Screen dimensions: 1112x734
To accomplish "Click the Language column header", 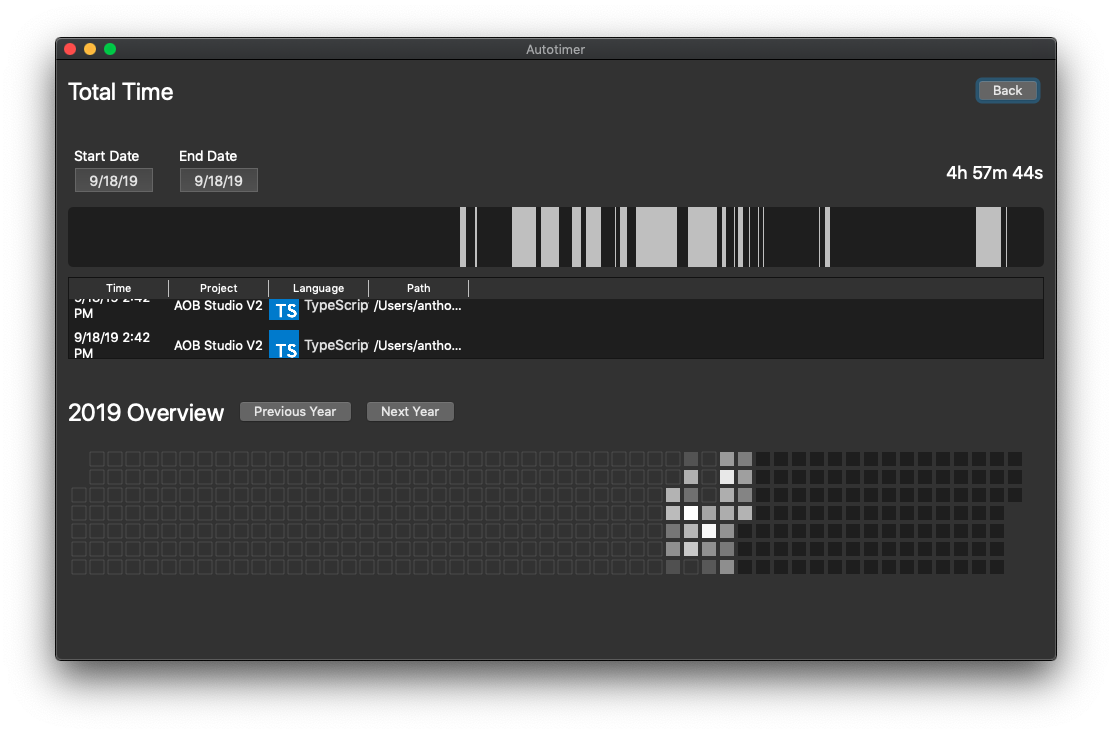I will (318, 288).
